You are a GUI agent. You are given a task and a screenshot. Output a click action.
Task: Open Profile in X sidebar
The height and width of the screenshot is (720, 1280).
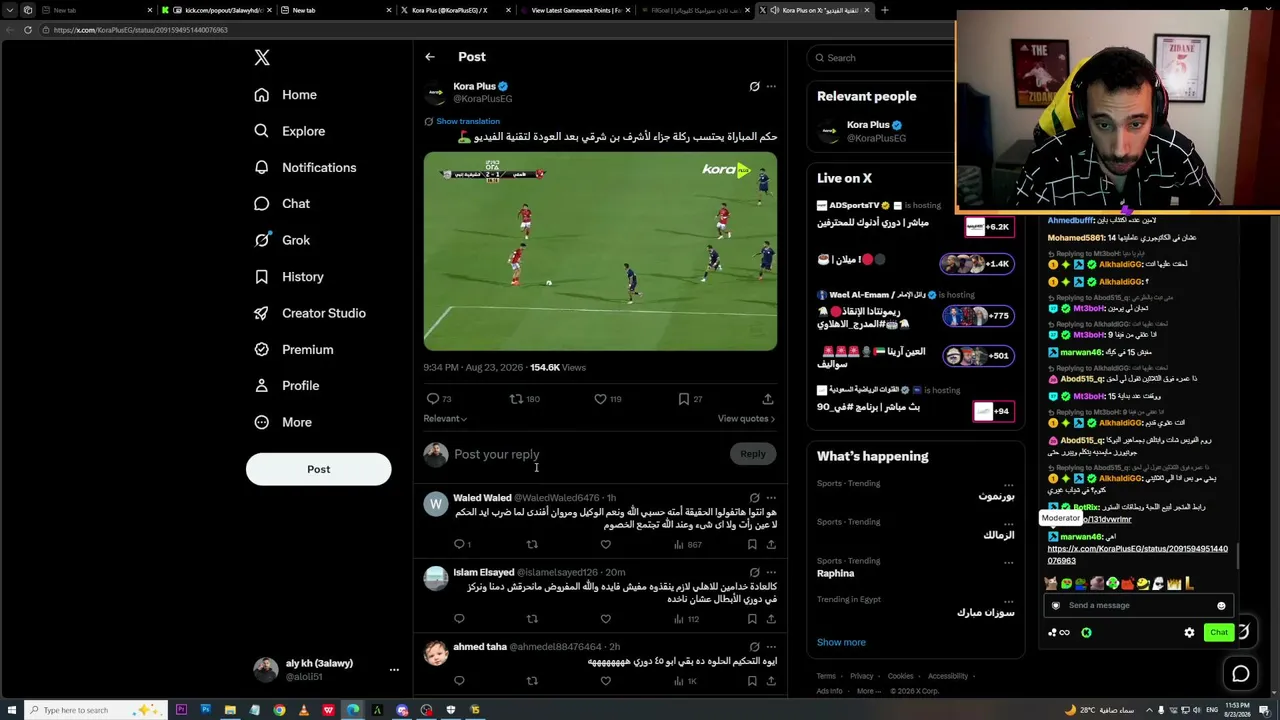[287, 386]
